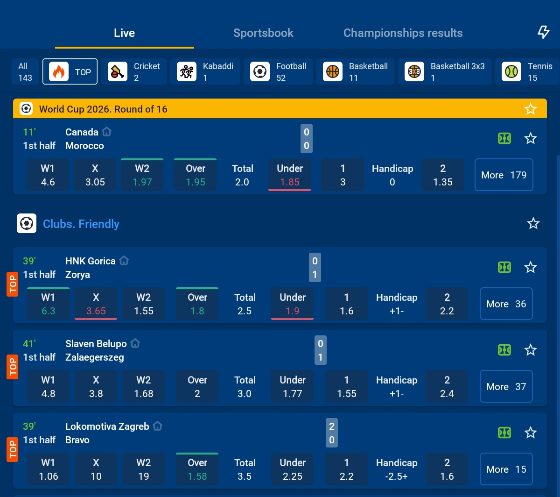The height and width of the screenshot is (497, 560).
Task: Click TOP badge on HNK Gorica match
Action: (x=12, y=284)
